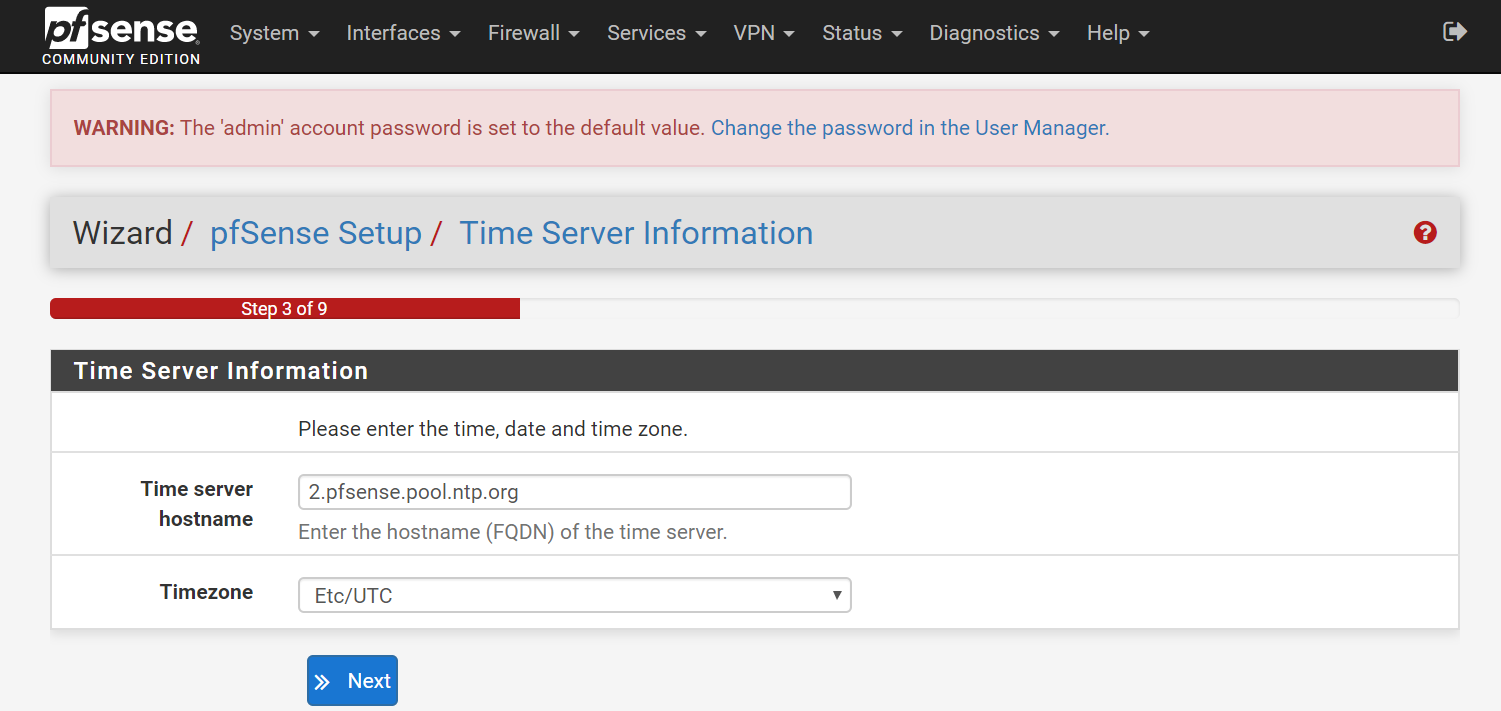Click the Next button
The image size is (1501, 711).
352,681
